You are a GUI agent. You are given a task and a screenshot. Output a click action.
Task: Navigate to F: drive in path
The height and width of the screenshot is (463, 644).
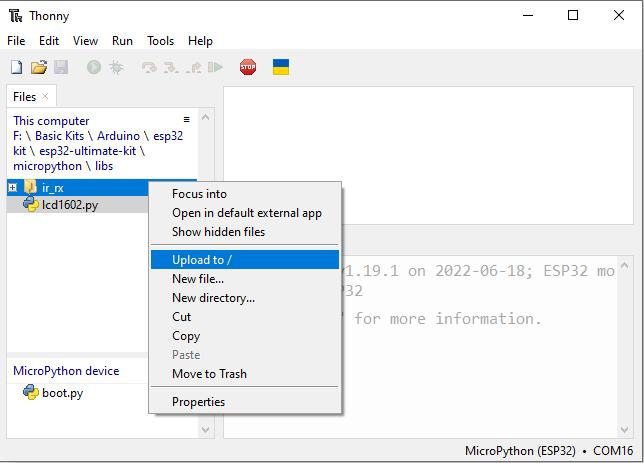[17, 136]
